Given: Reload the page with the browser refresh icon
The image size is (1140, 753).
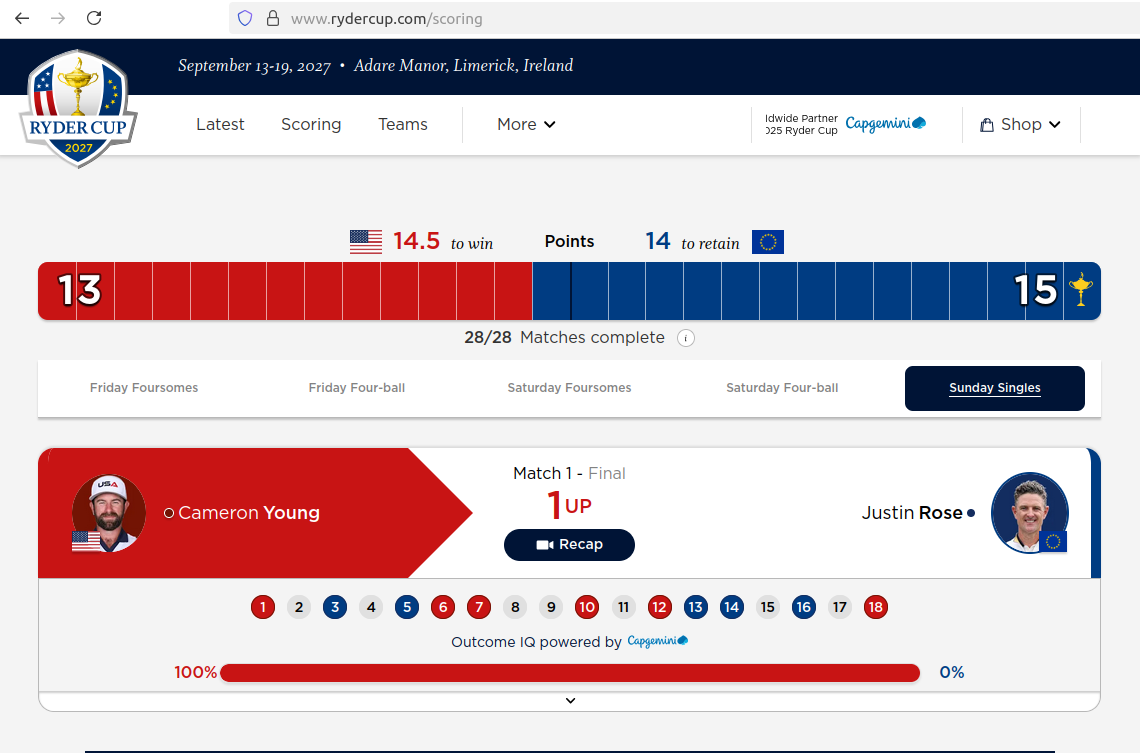Looking at the screenshot, I should (x=94, y=18).
